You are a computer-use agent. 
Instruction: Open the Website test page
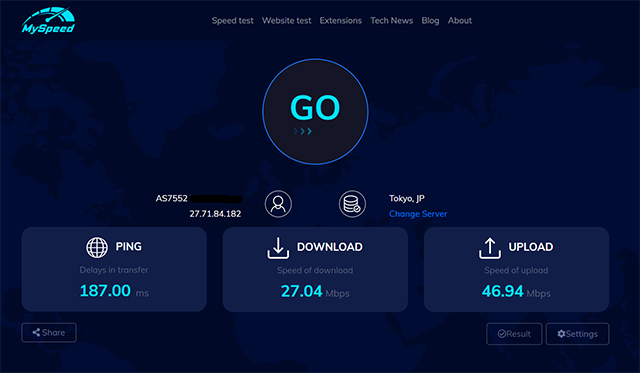(x=287, y=21)
